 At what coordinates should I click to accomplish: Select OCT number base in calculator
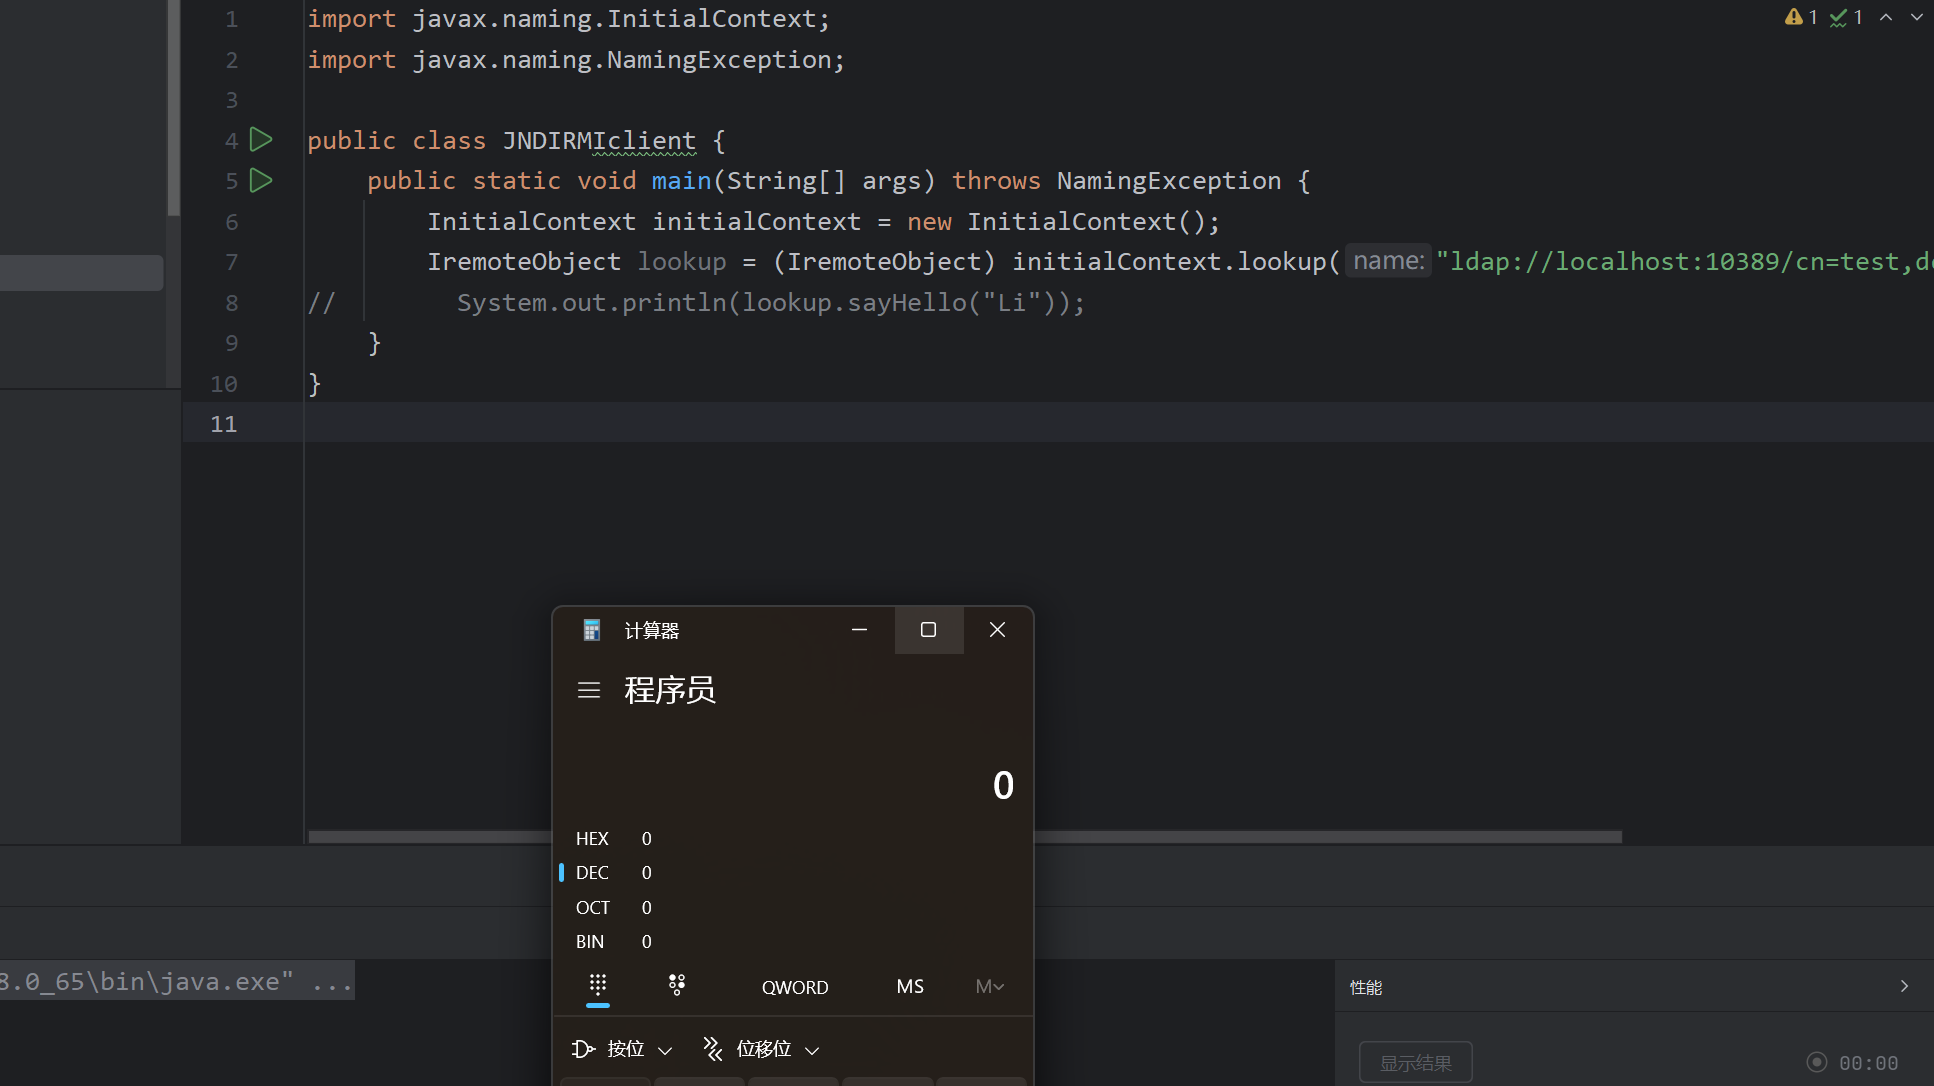pos(592,908)
